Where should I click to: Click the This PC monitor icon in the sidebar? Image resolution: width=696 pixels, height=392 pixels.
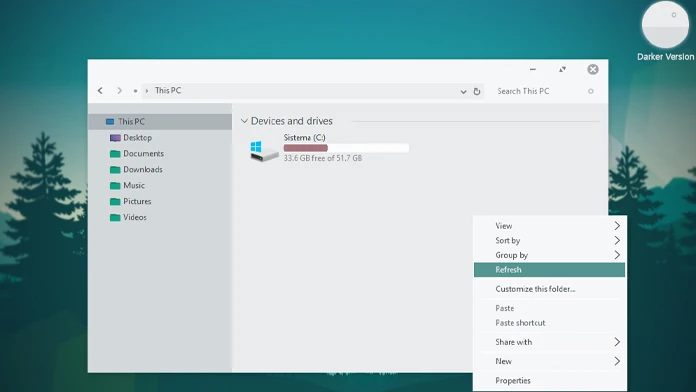tap(110, 122)
